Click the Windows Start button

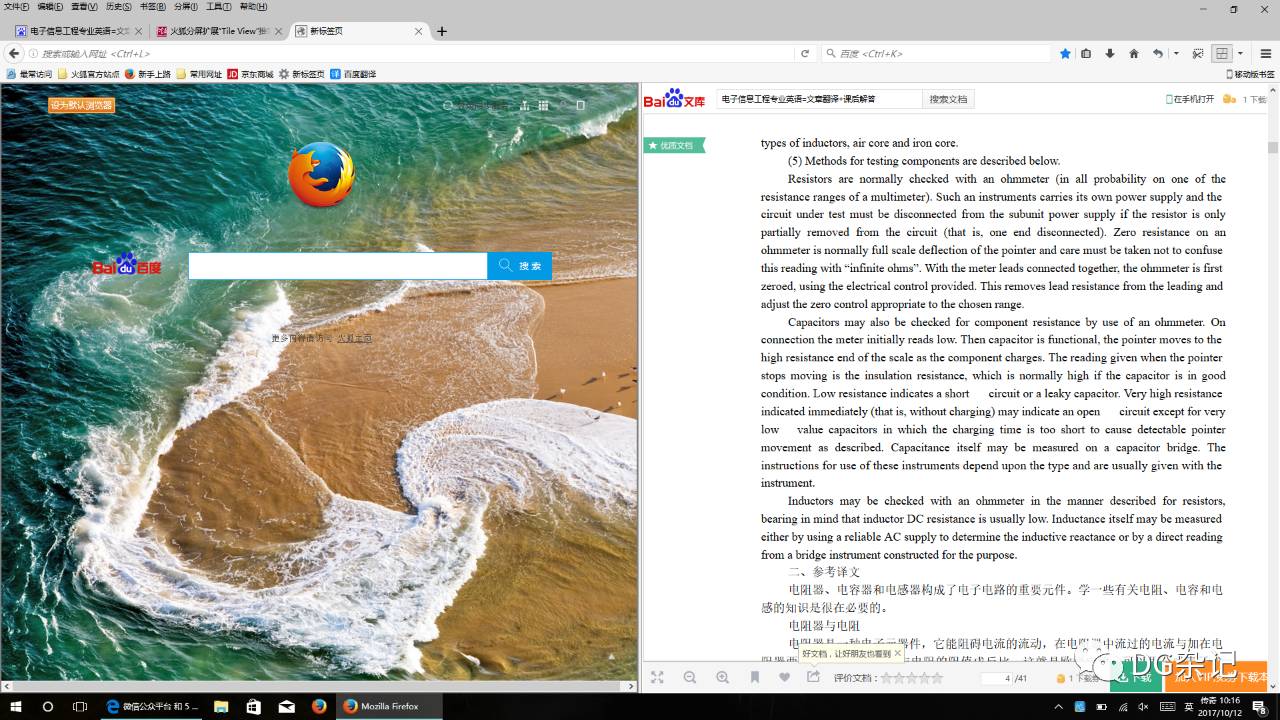[16, 706]
